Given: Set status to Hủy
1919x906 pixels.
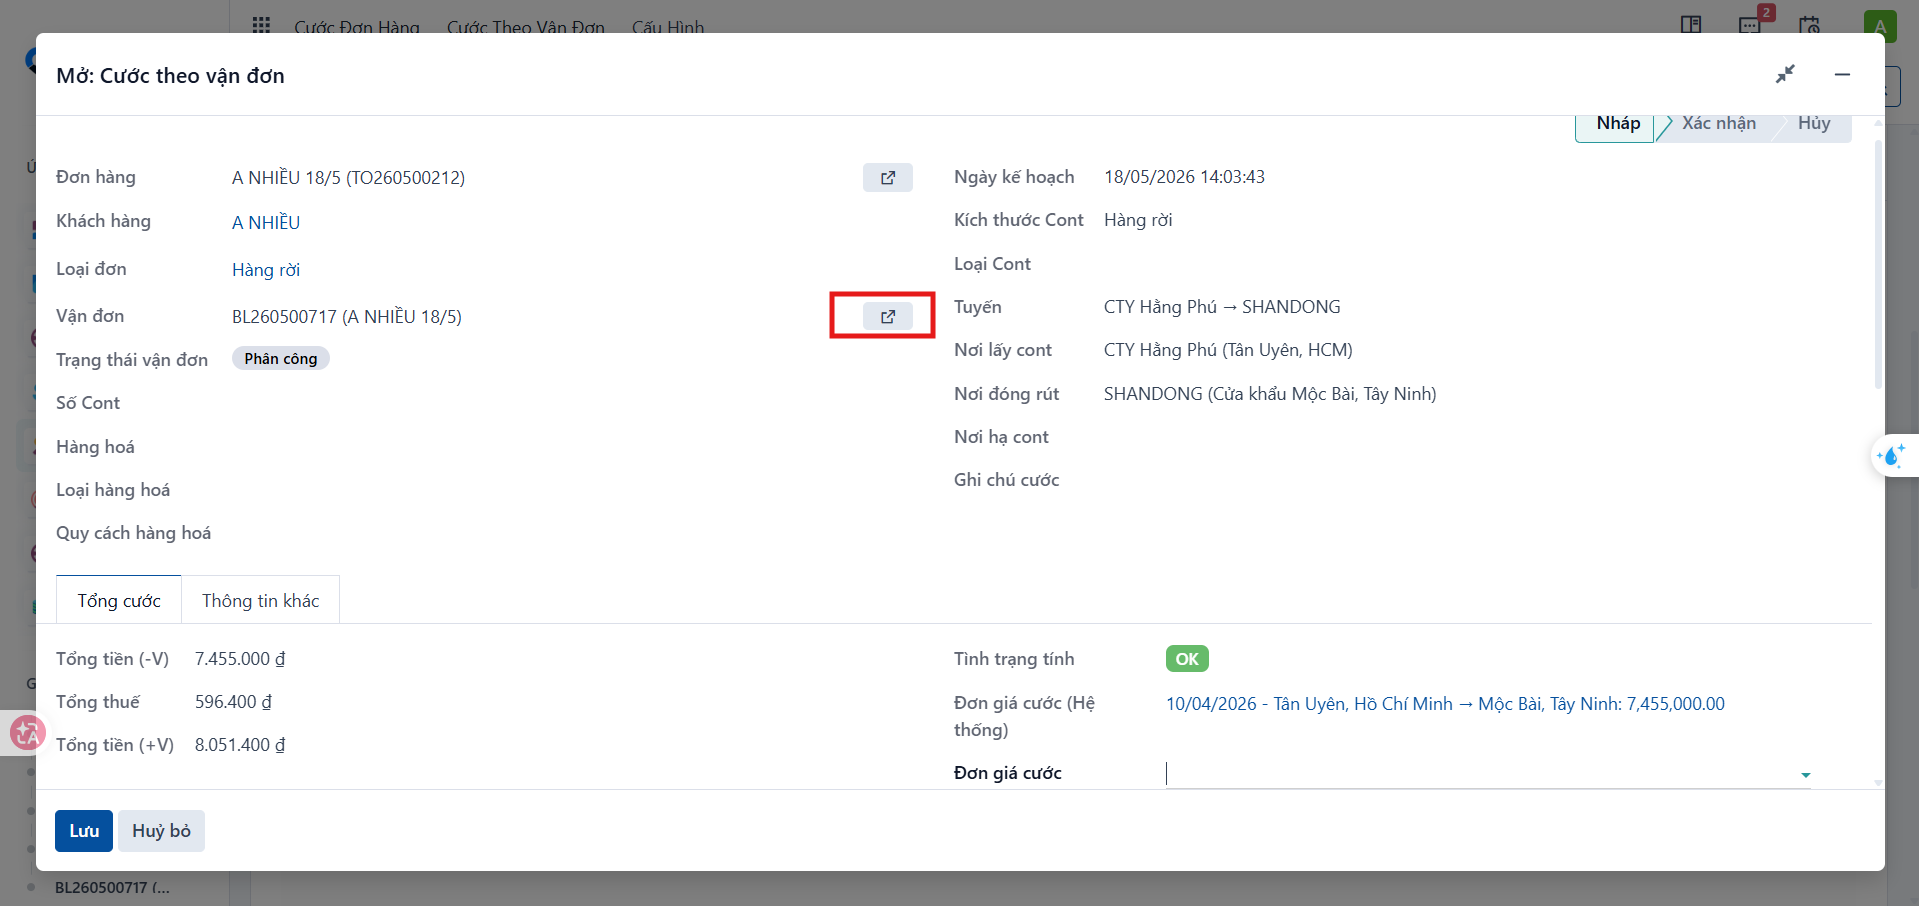Looking at the screenshot, I should [1814, 123].
